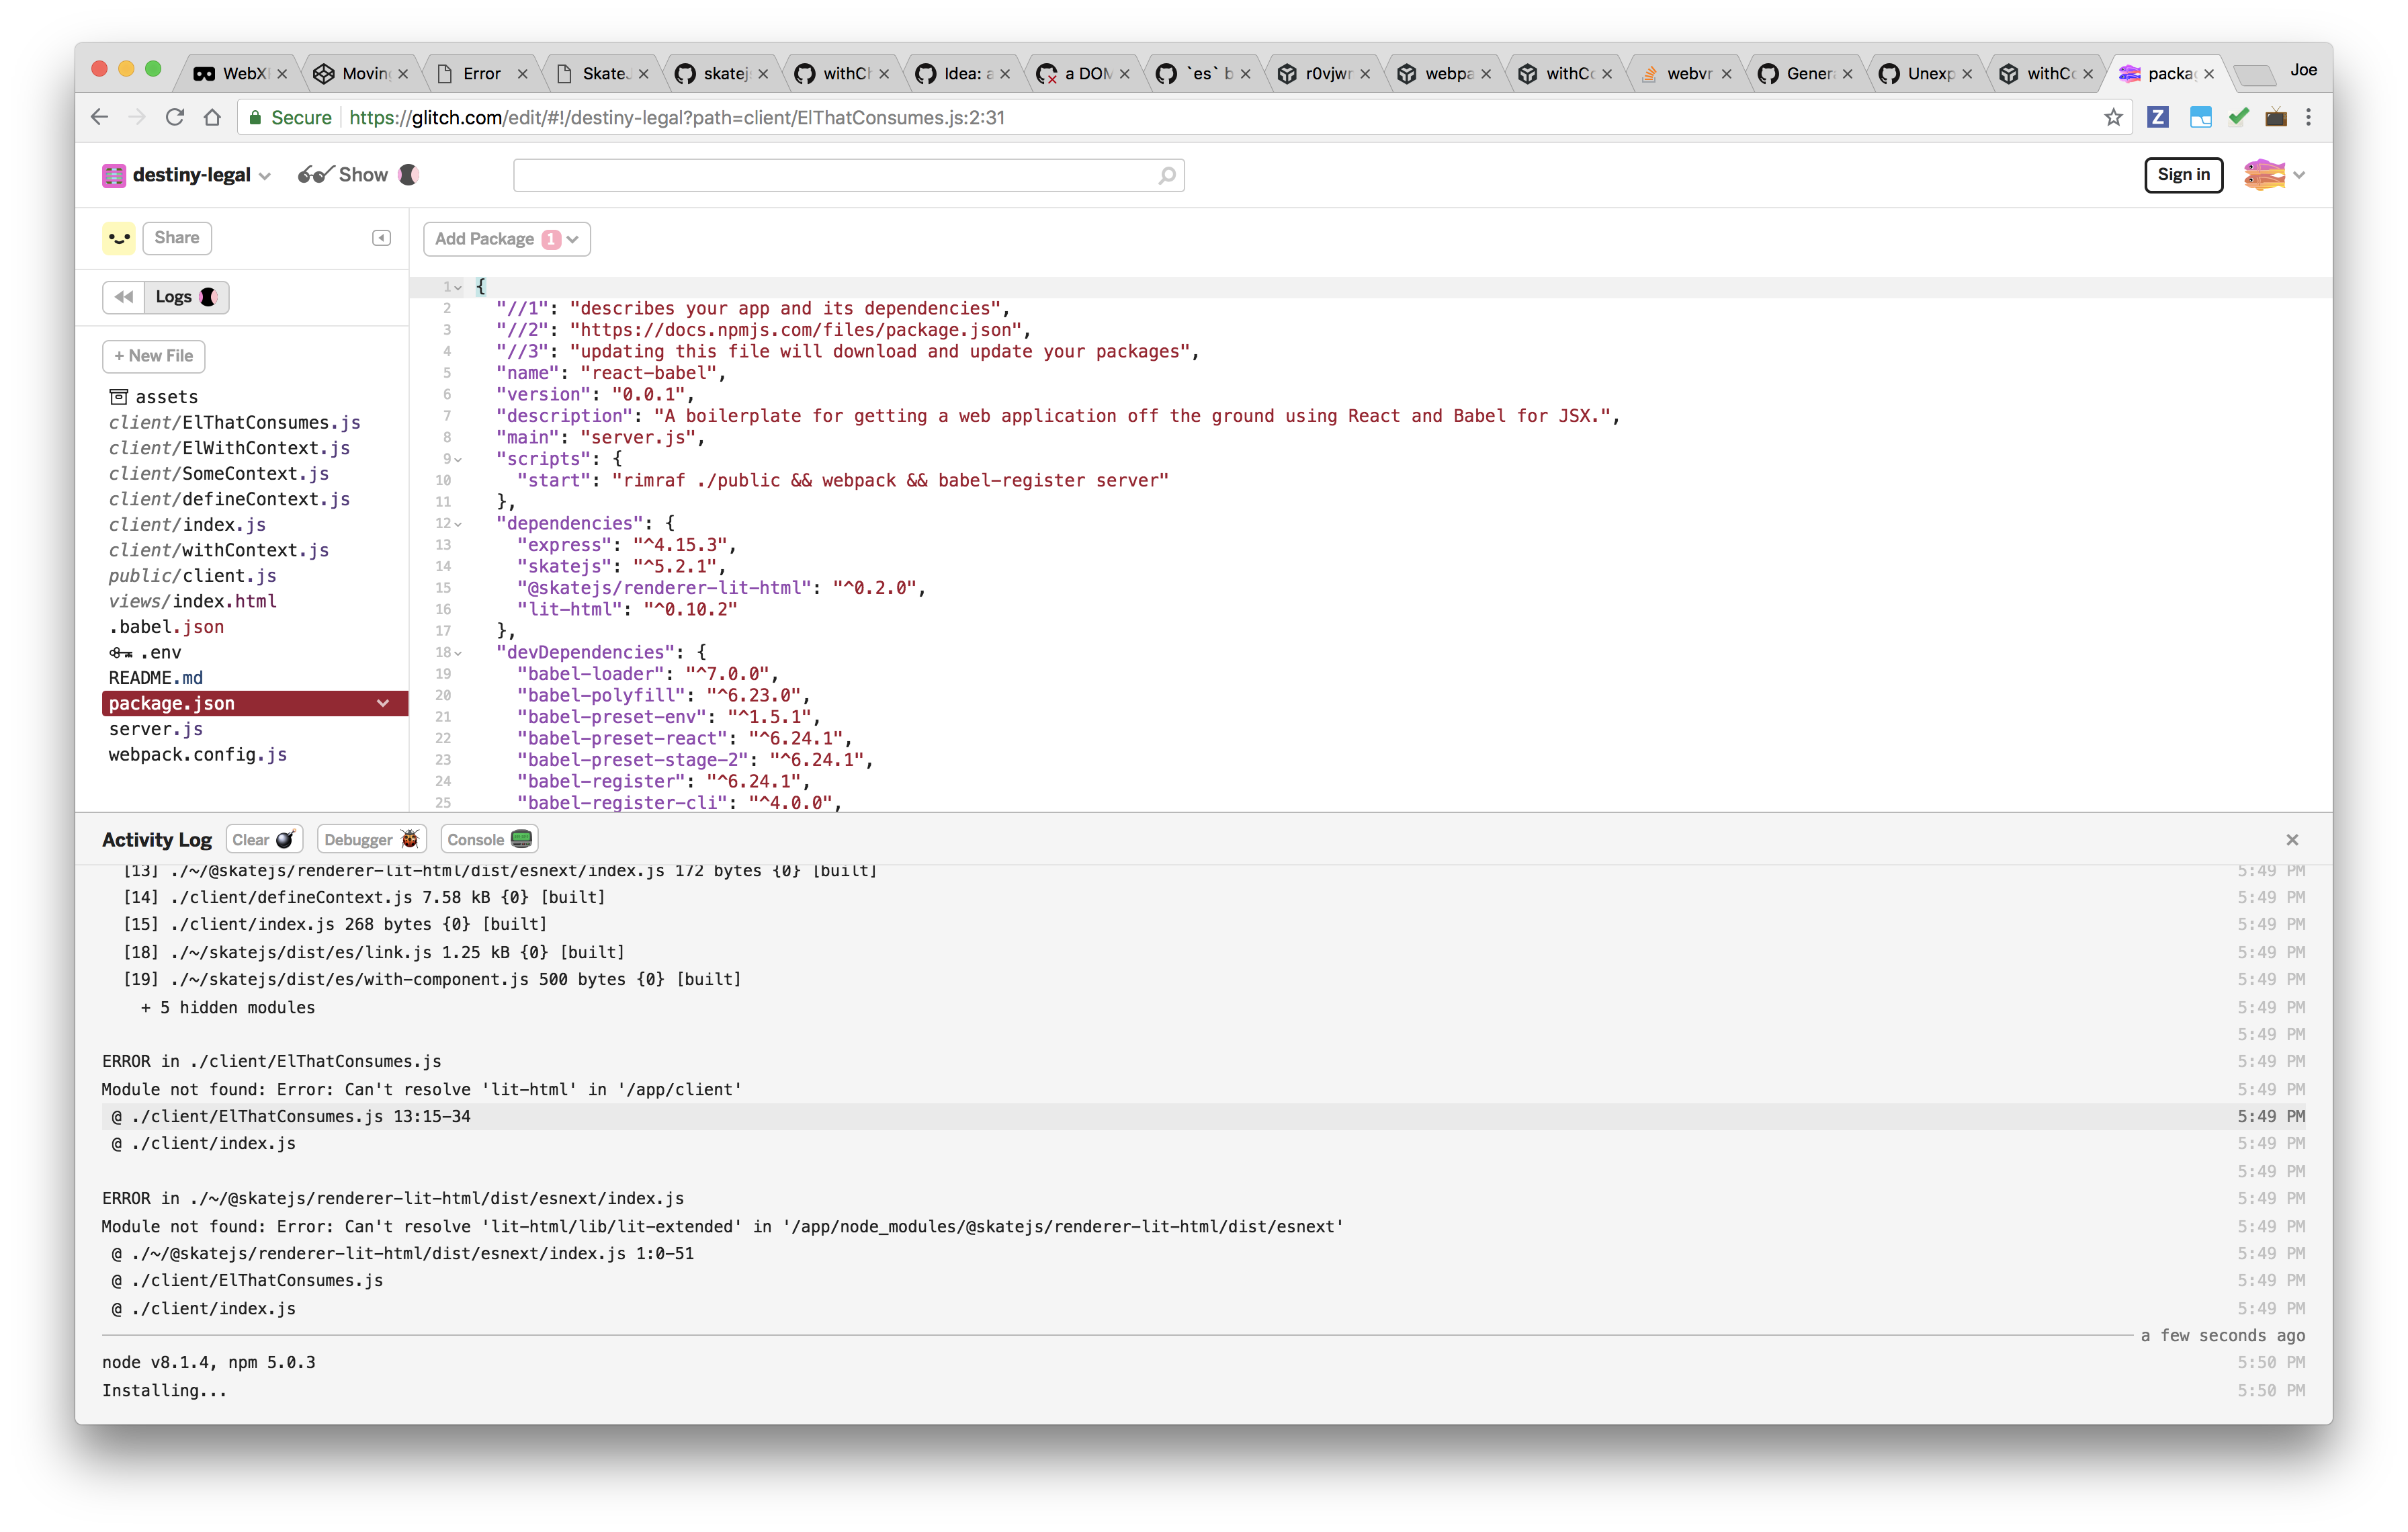Click the Sign in button

pyautogui.click(x=2183, y=174)
